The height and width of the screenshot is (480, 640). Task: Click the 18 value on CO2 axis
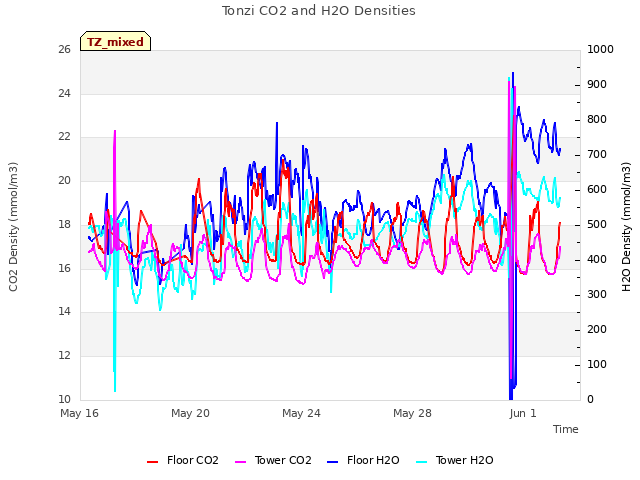pyautogui.click(x=64, y=224)
